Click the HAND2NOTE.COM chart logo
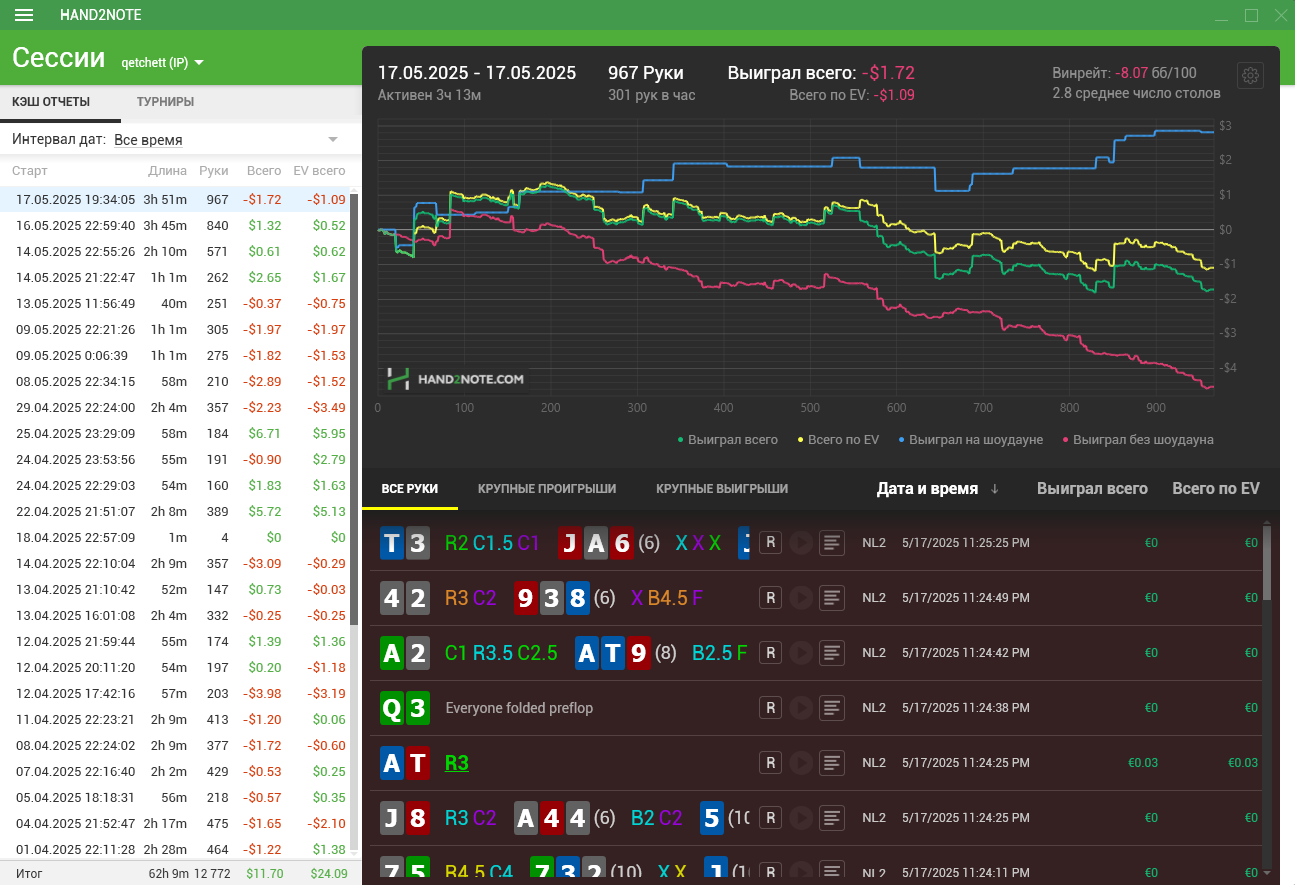Viewport: 1295px width, 885px height. point(456,379)
